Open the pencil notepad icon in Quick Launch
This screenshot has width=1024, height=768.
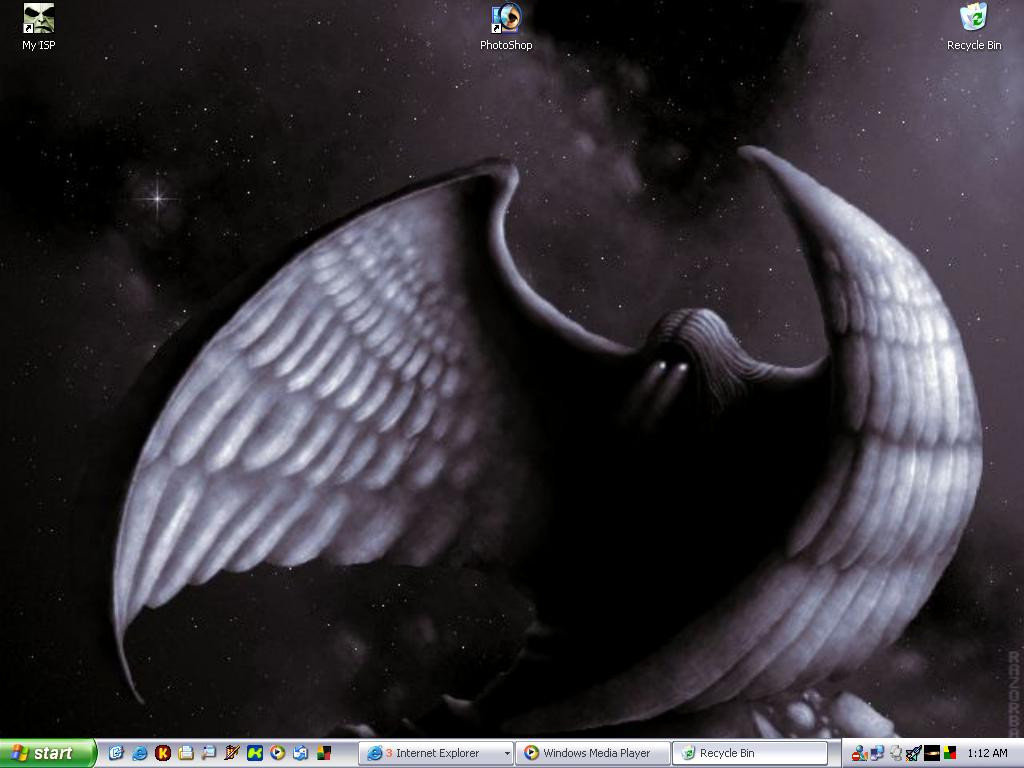tap(231, 753)
